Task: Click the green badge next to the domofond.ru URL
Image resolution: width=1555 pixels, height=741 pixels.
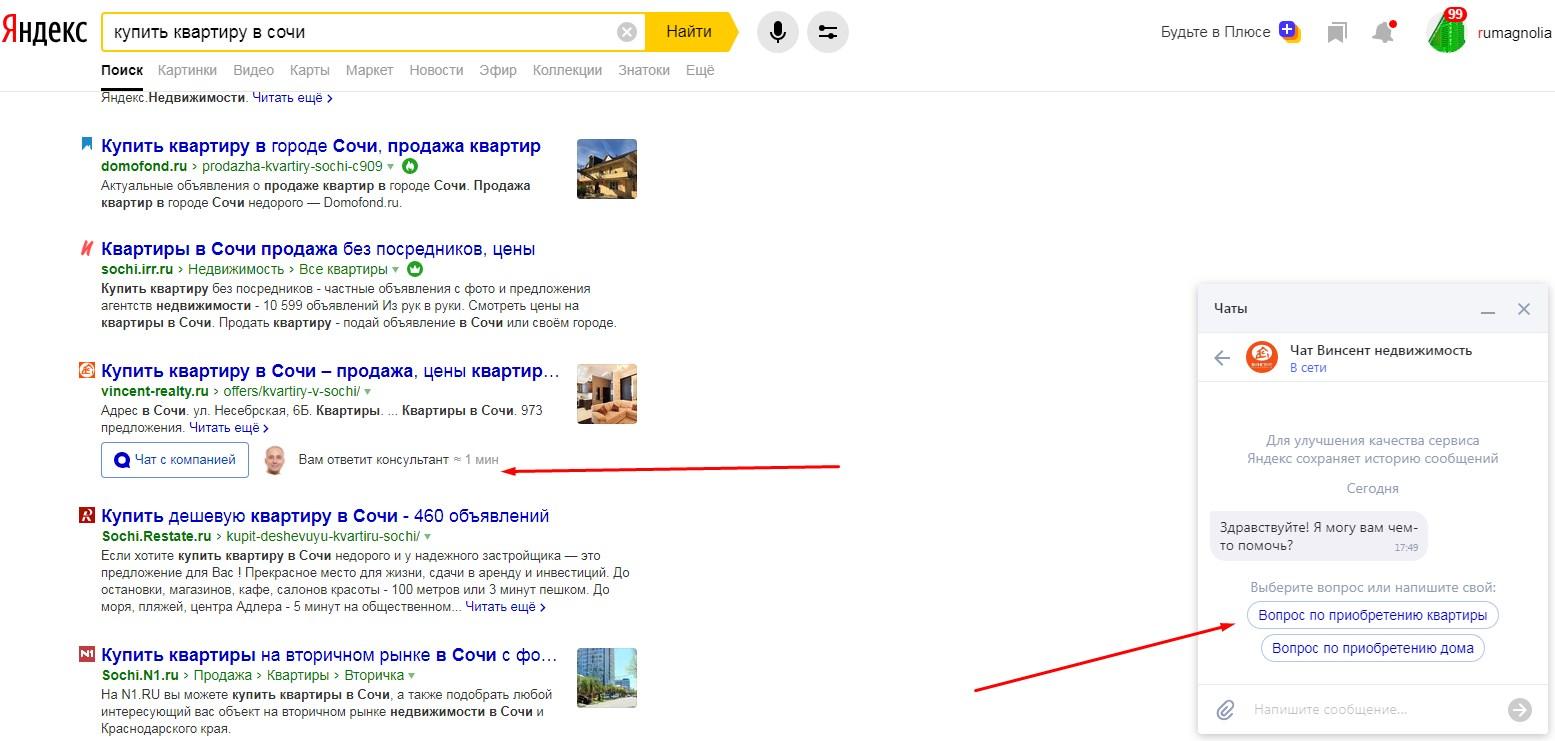Action: tap(410, 166)
